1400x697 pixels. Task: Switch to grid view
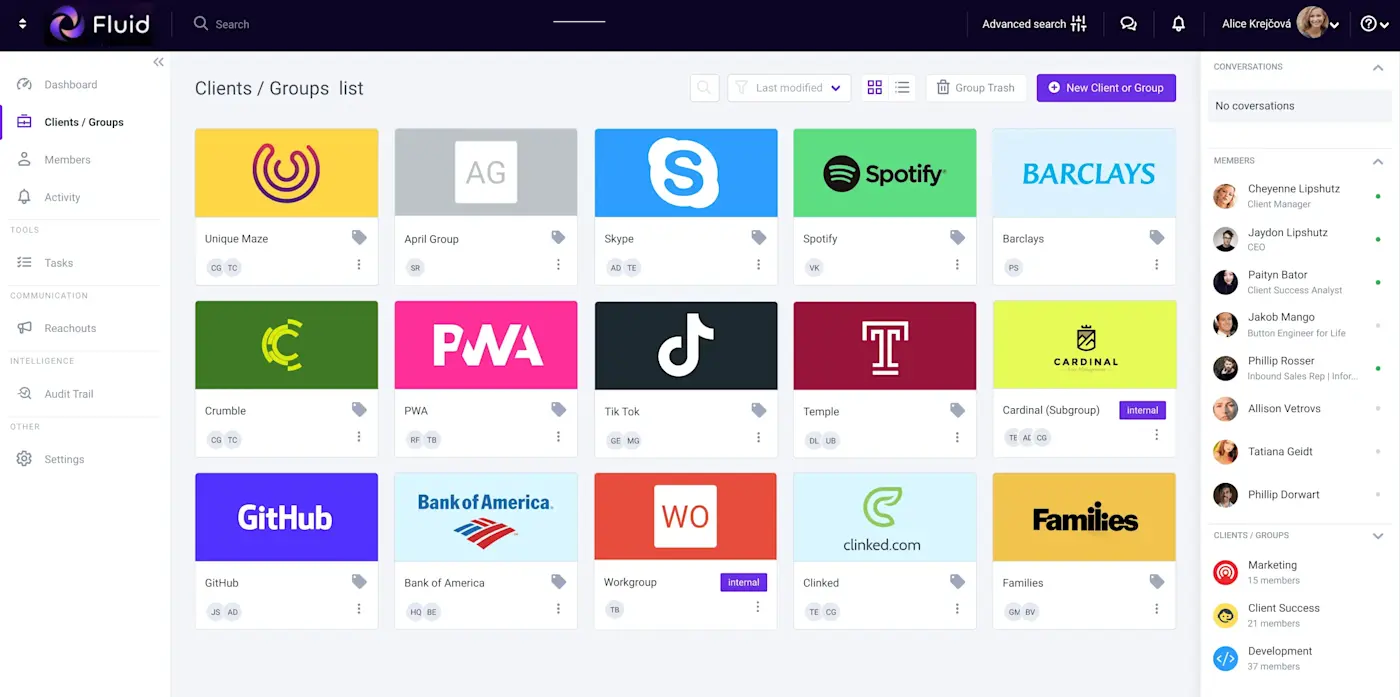pyautogui.click(x=875, y=88)
